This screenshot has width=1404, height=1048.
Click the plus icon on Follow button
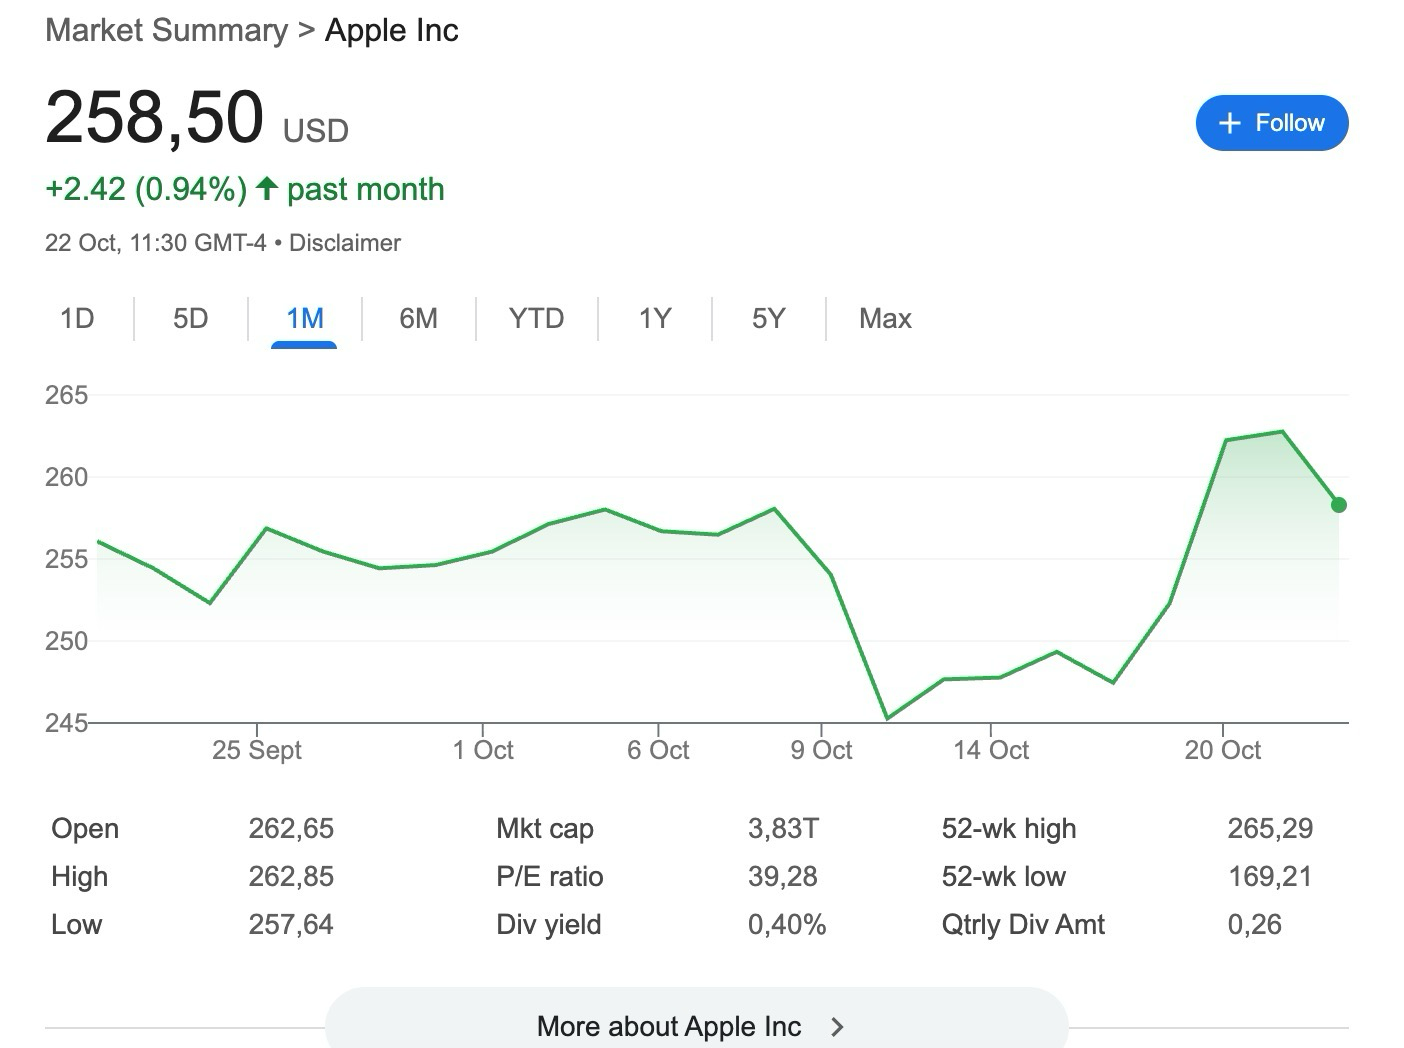pos(1229,123)
